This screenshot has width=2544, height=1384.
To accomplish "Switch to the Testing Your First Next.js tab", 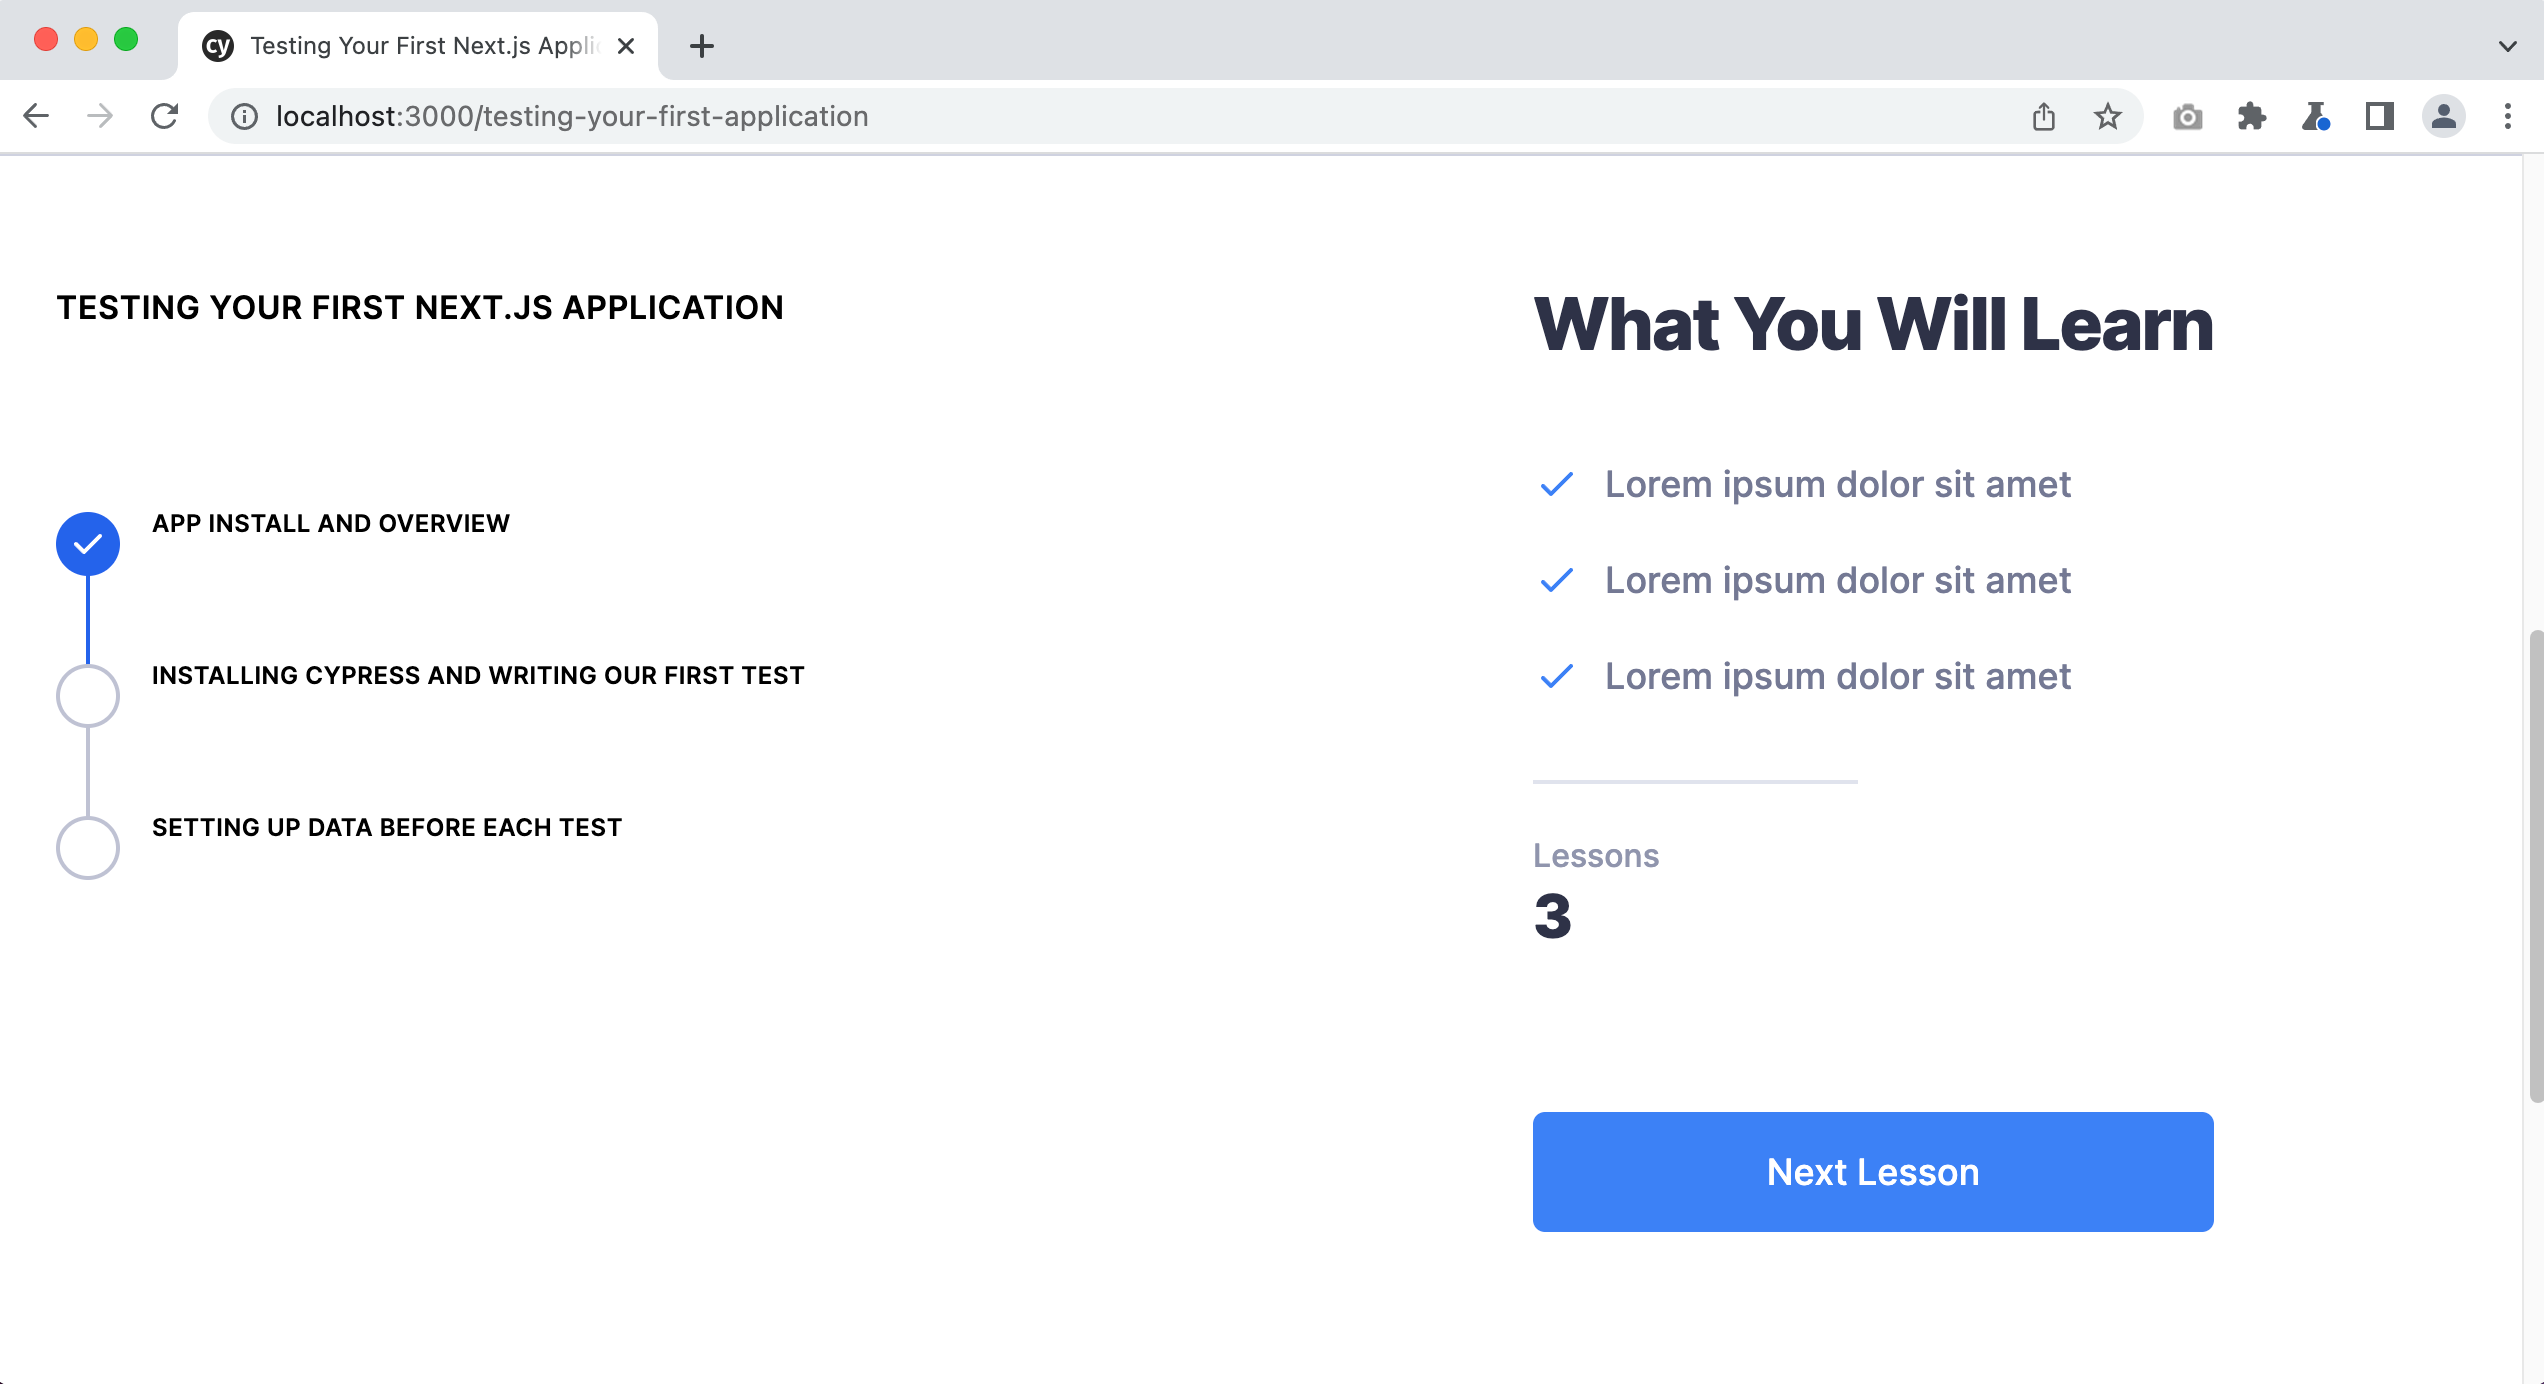I will (420, 46).
